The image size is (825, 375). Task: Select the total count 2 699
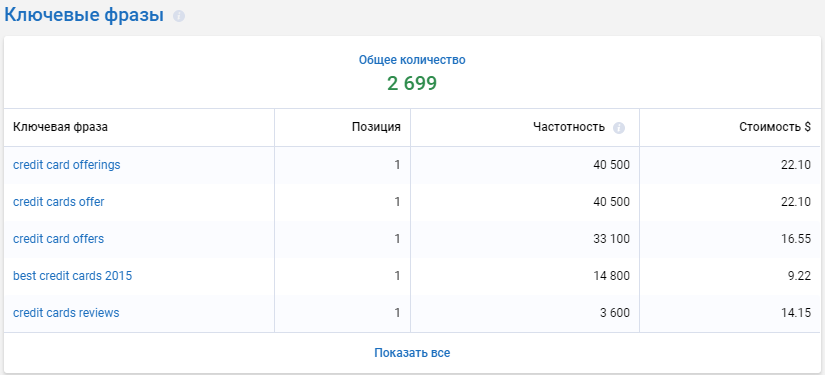(412, 84)
